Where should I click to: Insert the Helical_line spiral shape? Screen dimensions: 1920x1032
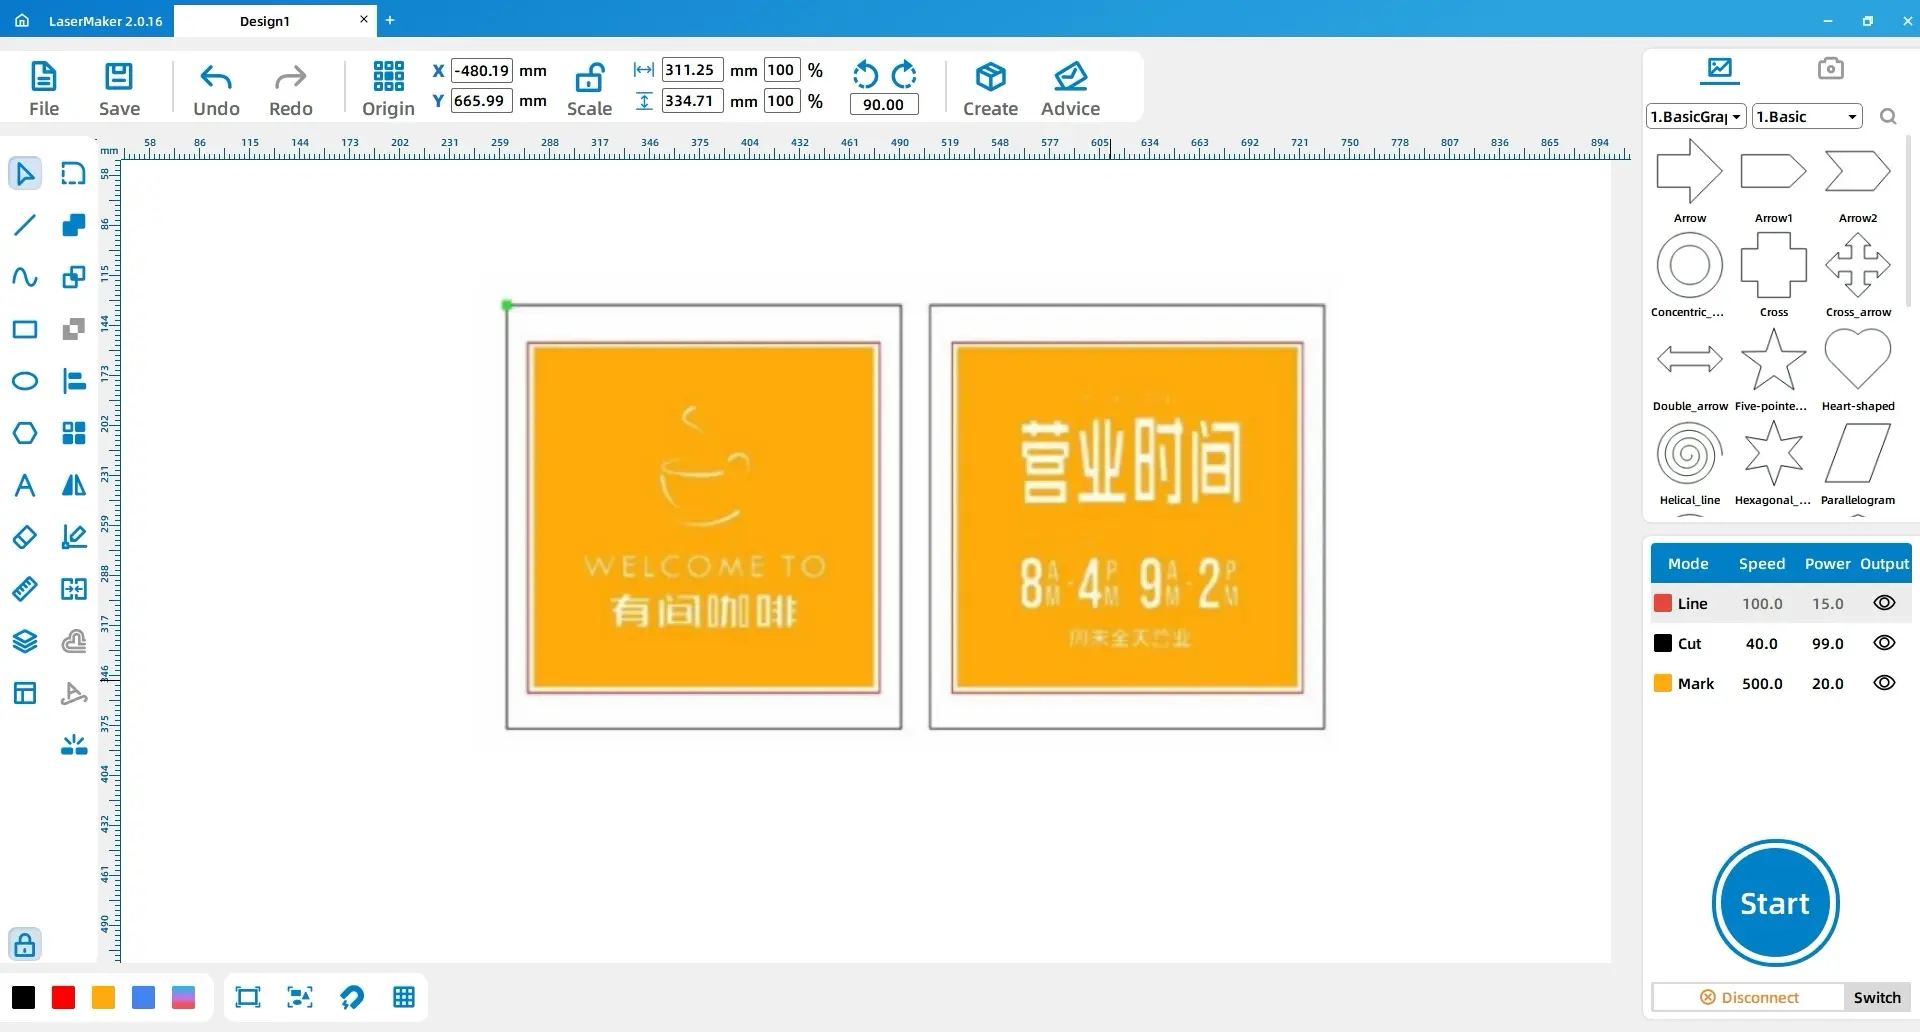point(1689,463)
